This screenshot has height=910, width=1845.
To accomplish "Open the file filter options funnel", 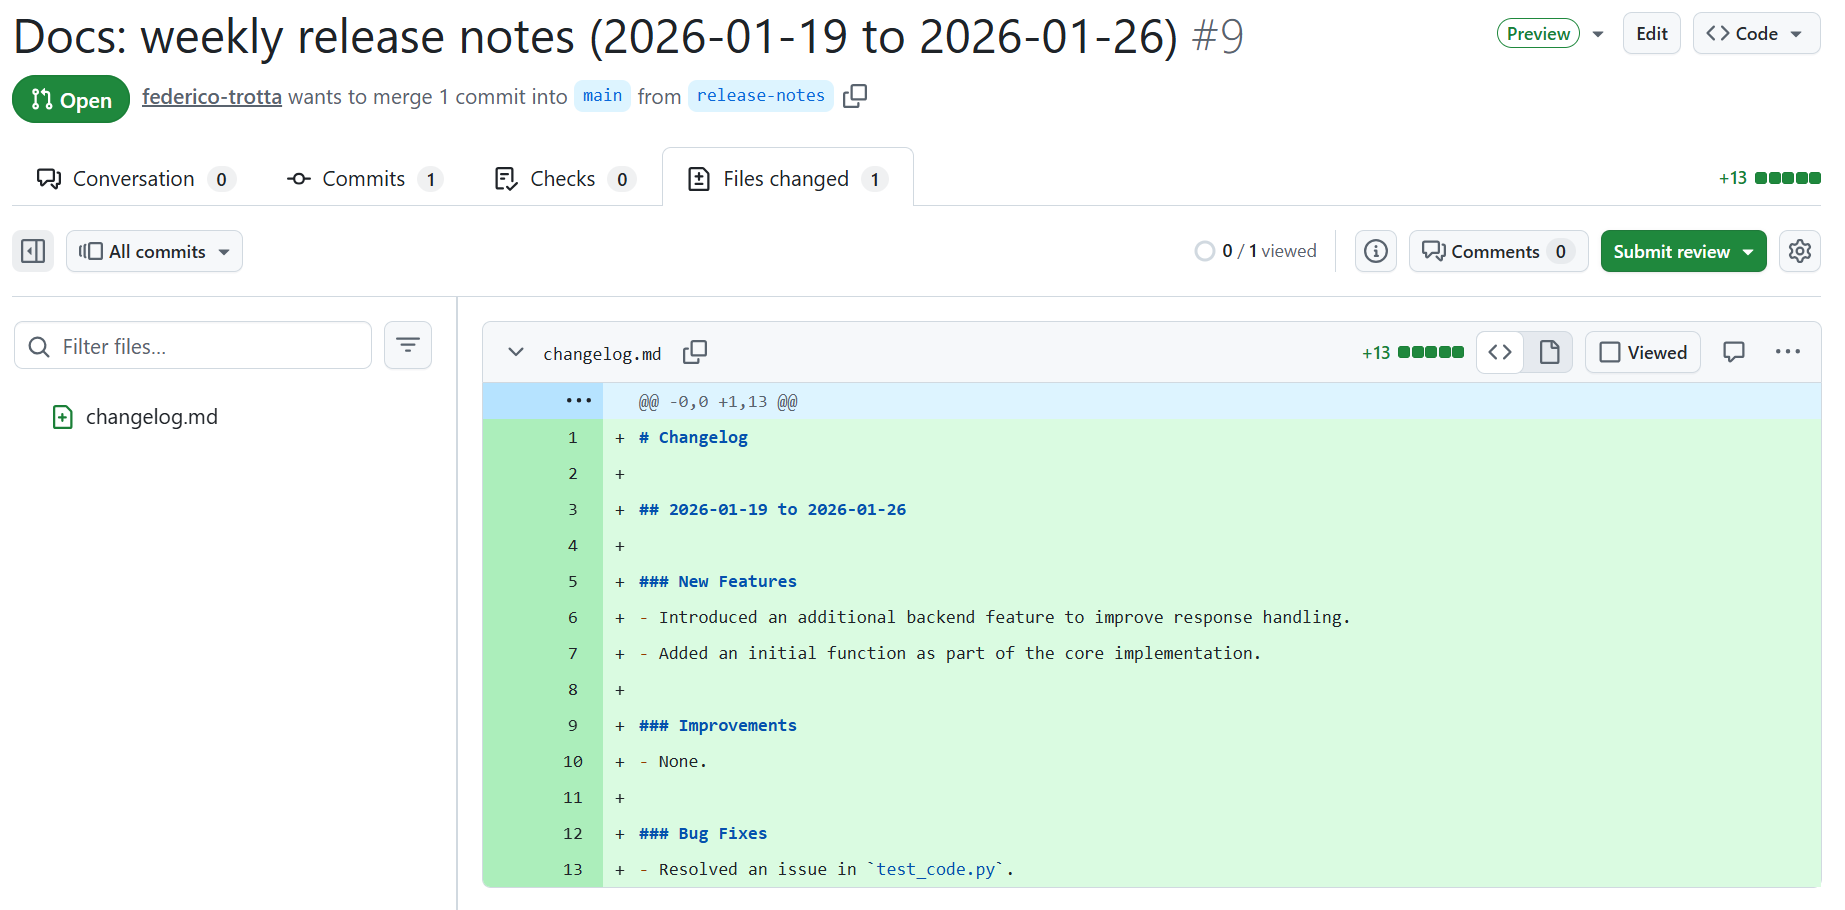I will (x=407, y=345).
